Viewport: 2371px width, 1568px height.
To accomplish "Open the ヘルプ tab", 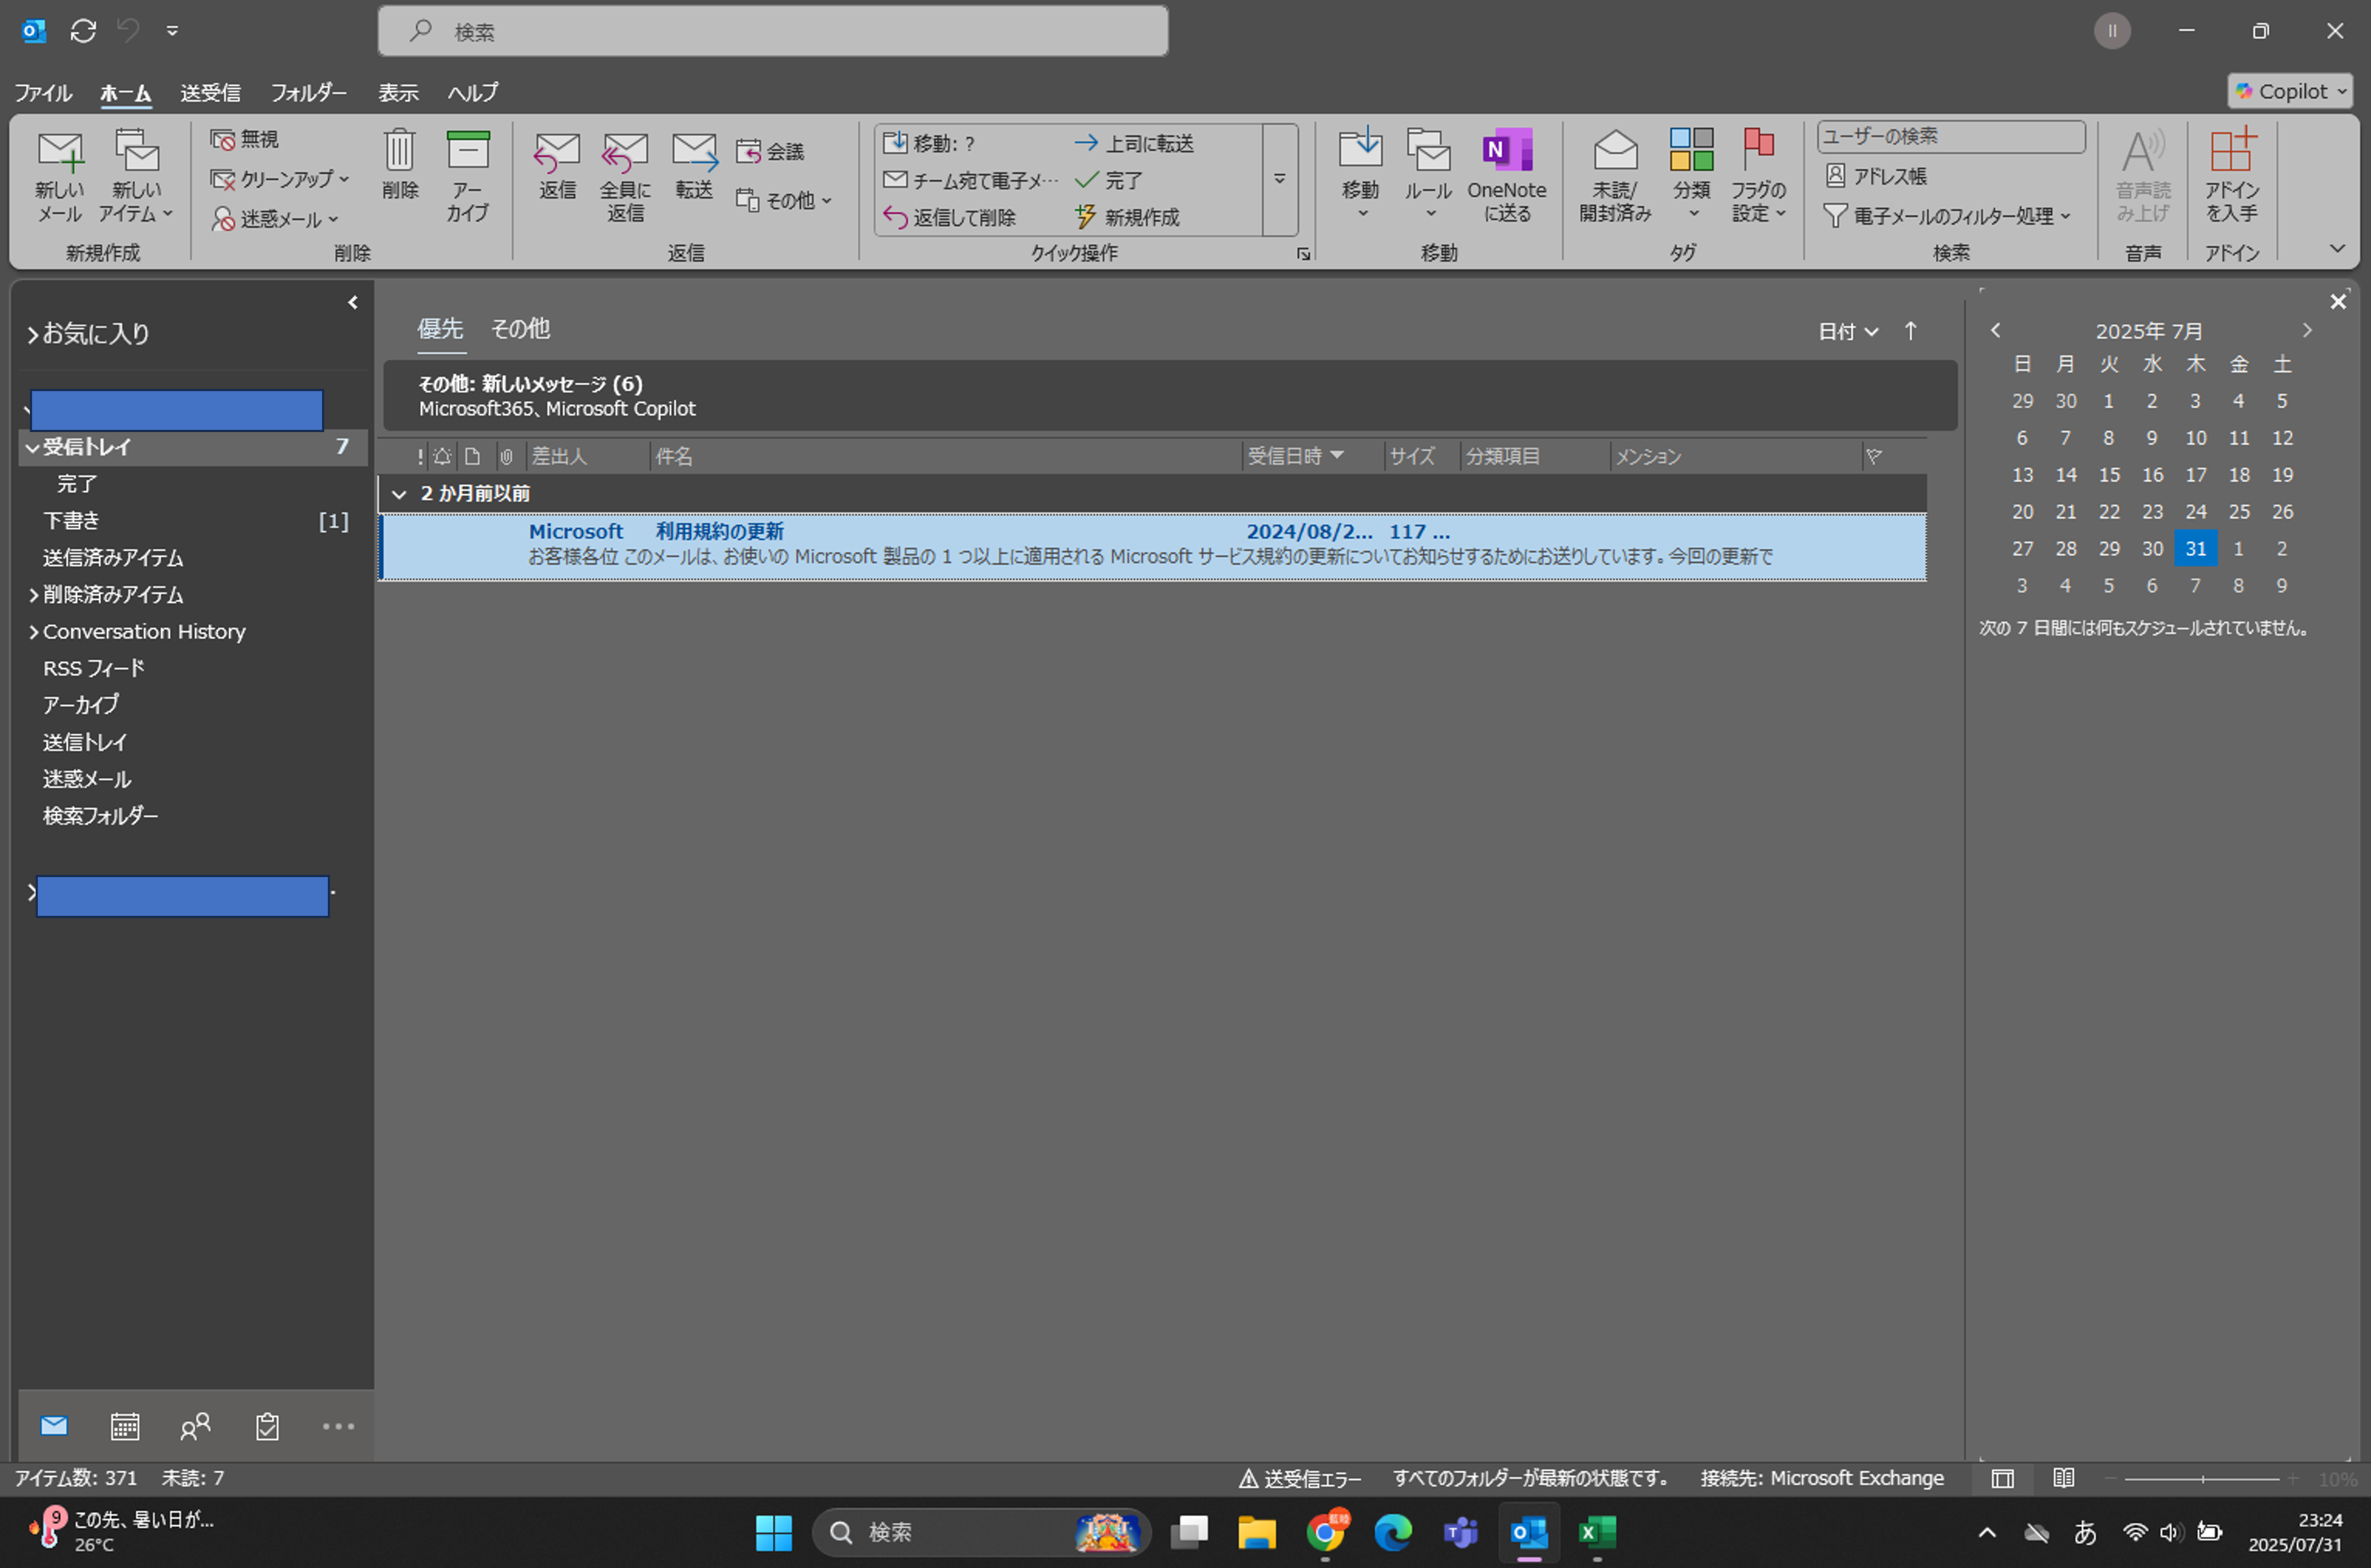I will (x=473, y=92).
